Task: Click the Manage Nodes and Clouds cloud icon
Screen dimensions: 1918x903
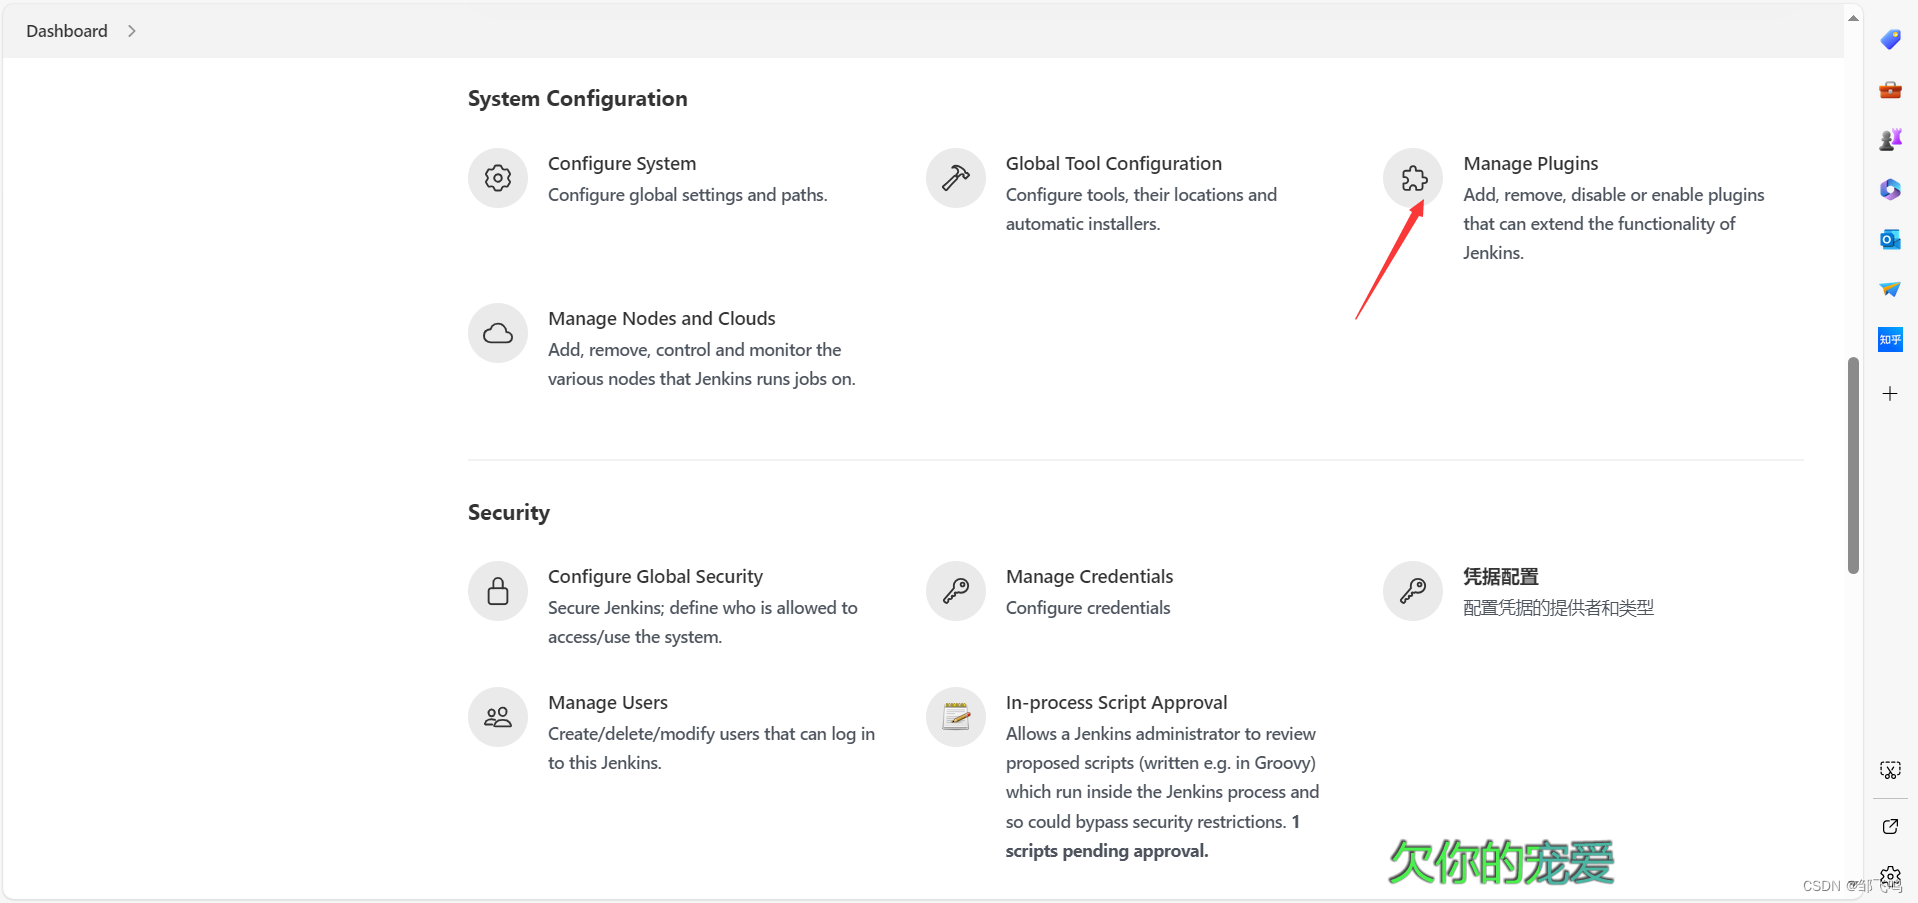Action: coord(498,333)
